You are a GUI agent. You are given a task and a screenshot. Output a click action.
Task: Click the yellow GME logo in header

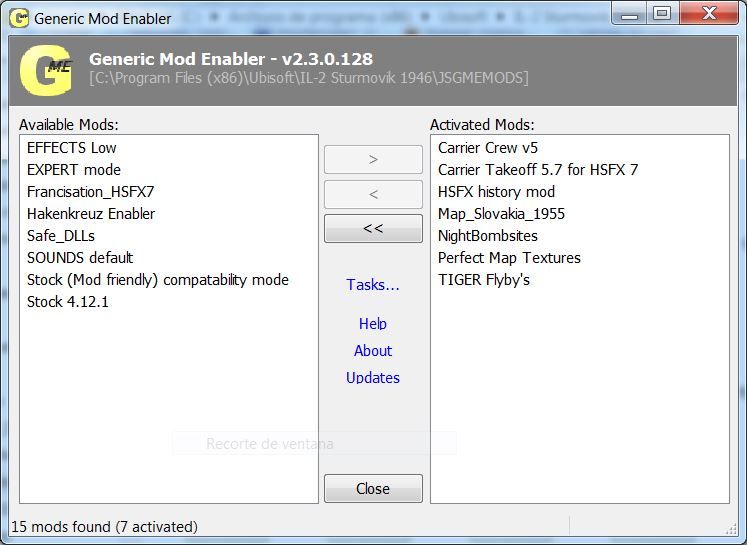[x=44, y=69]
